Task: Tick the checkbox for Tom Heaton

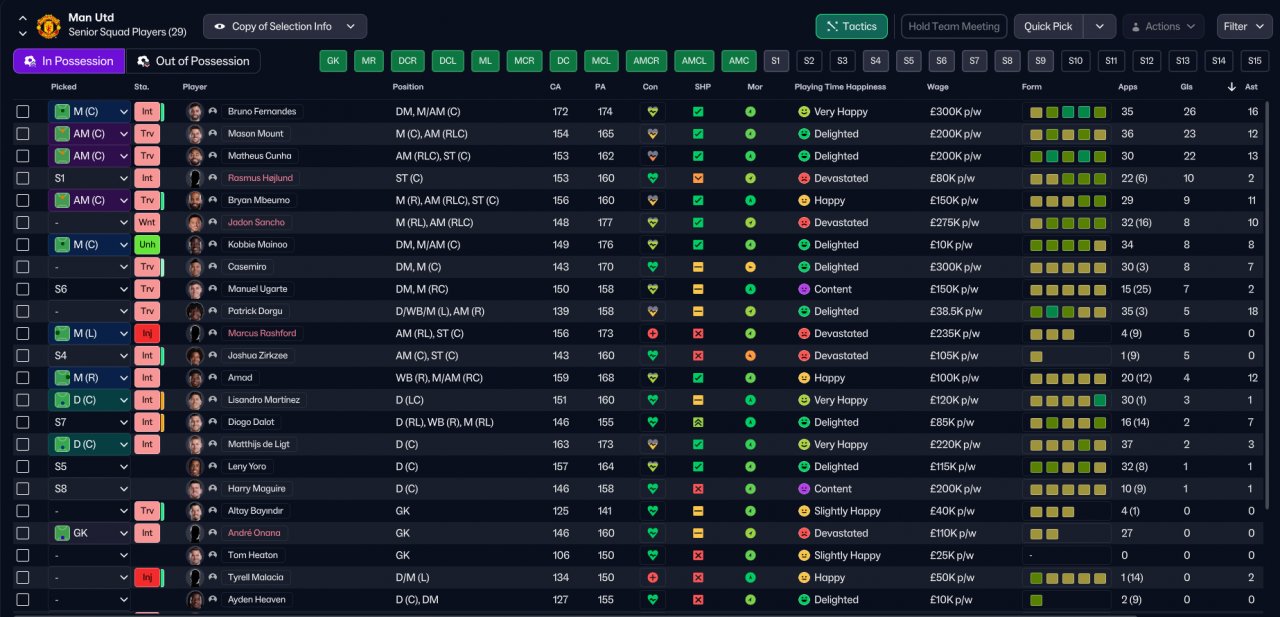Action: click(x=23, y=555)
